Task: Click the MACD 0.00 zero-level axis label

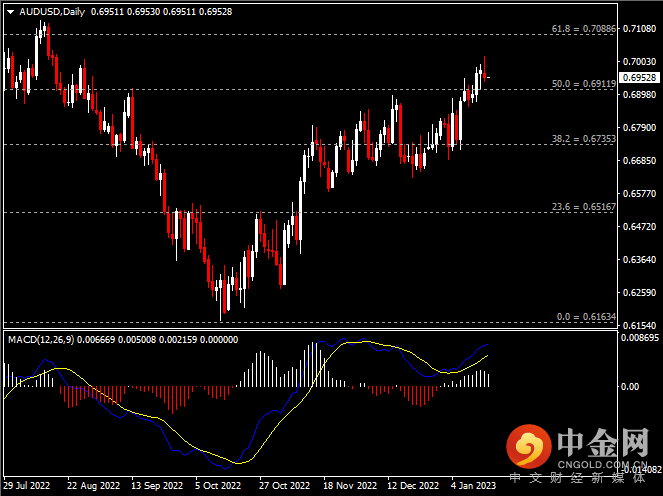Action: coord(631,386)
